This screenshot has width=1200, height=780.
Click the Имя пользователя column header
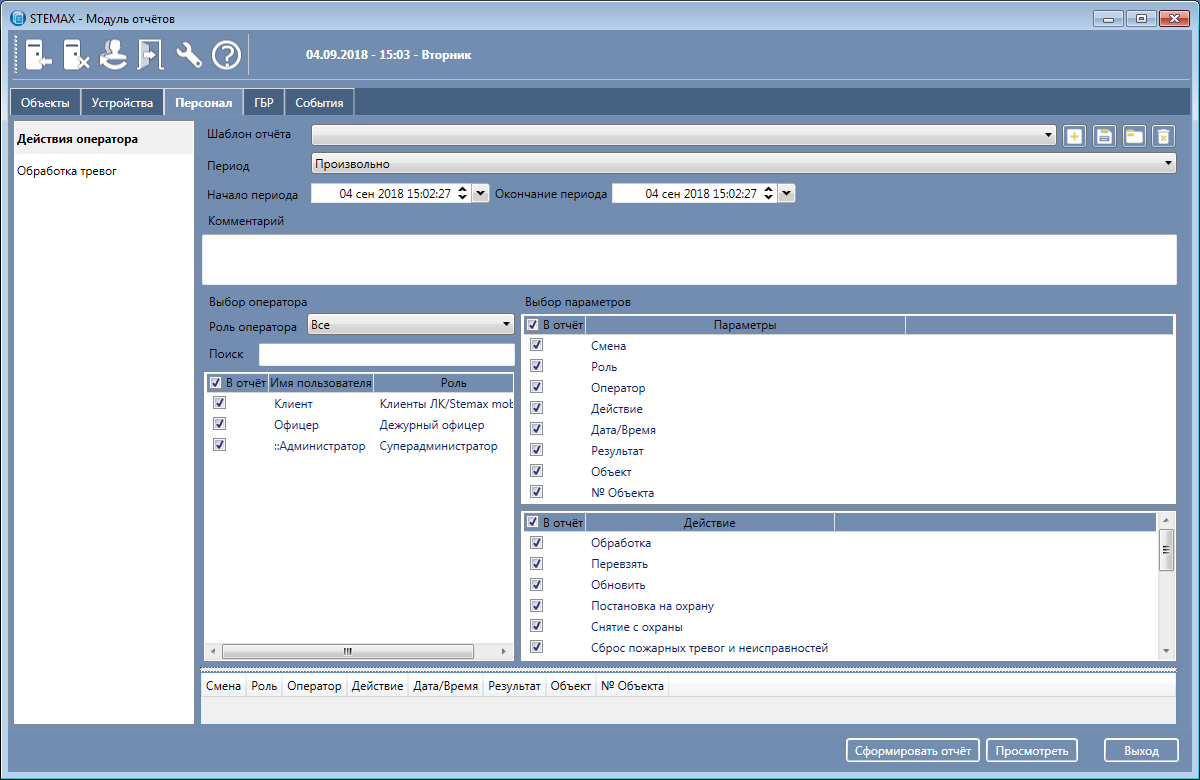pyautogui.click(x=320, y=383)
